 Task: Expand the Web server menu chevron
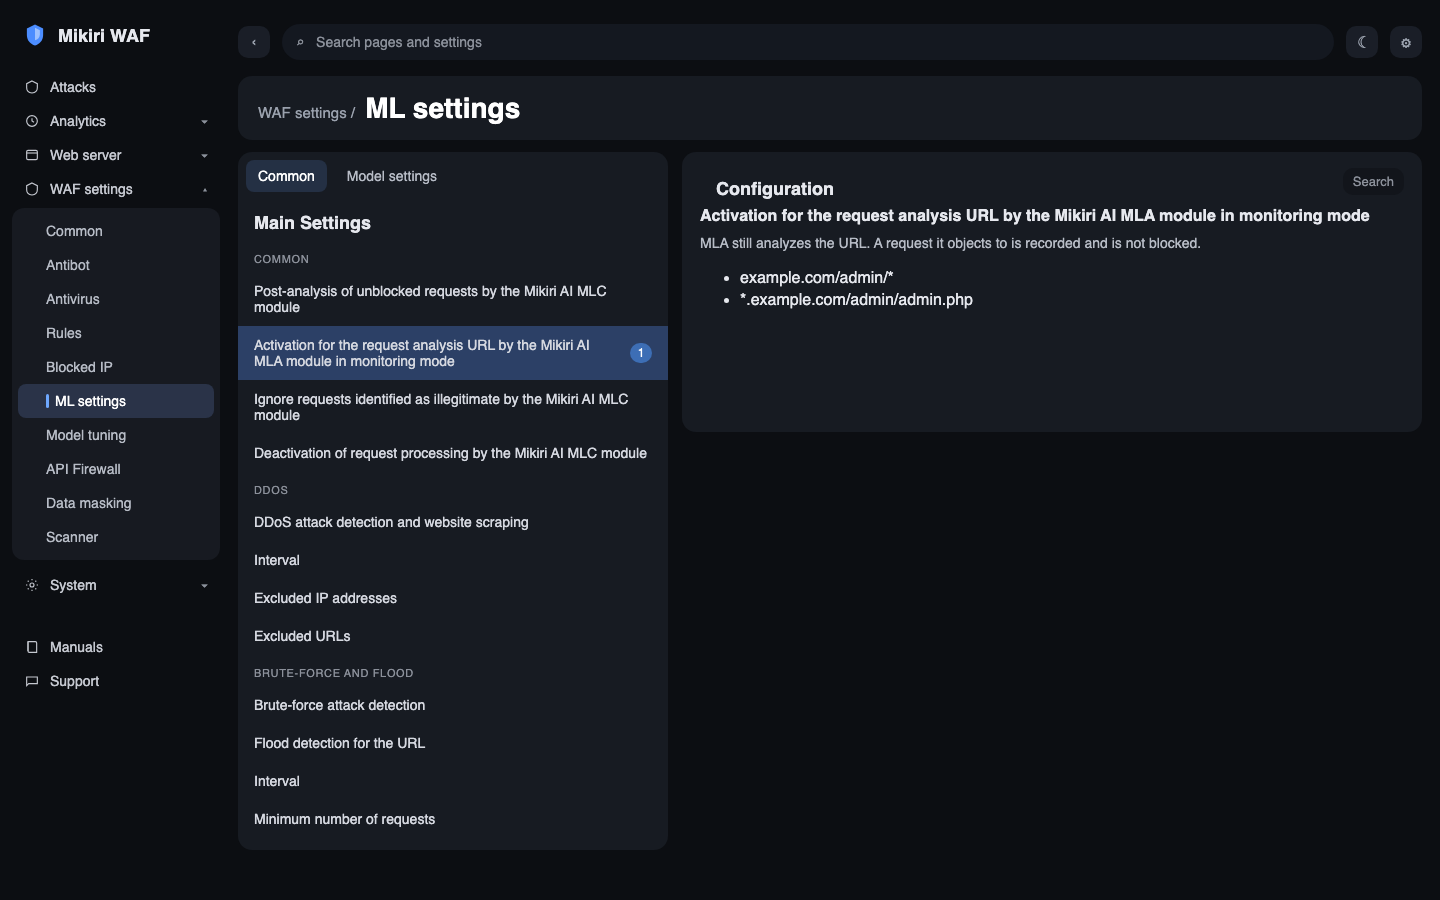point(204,156)
